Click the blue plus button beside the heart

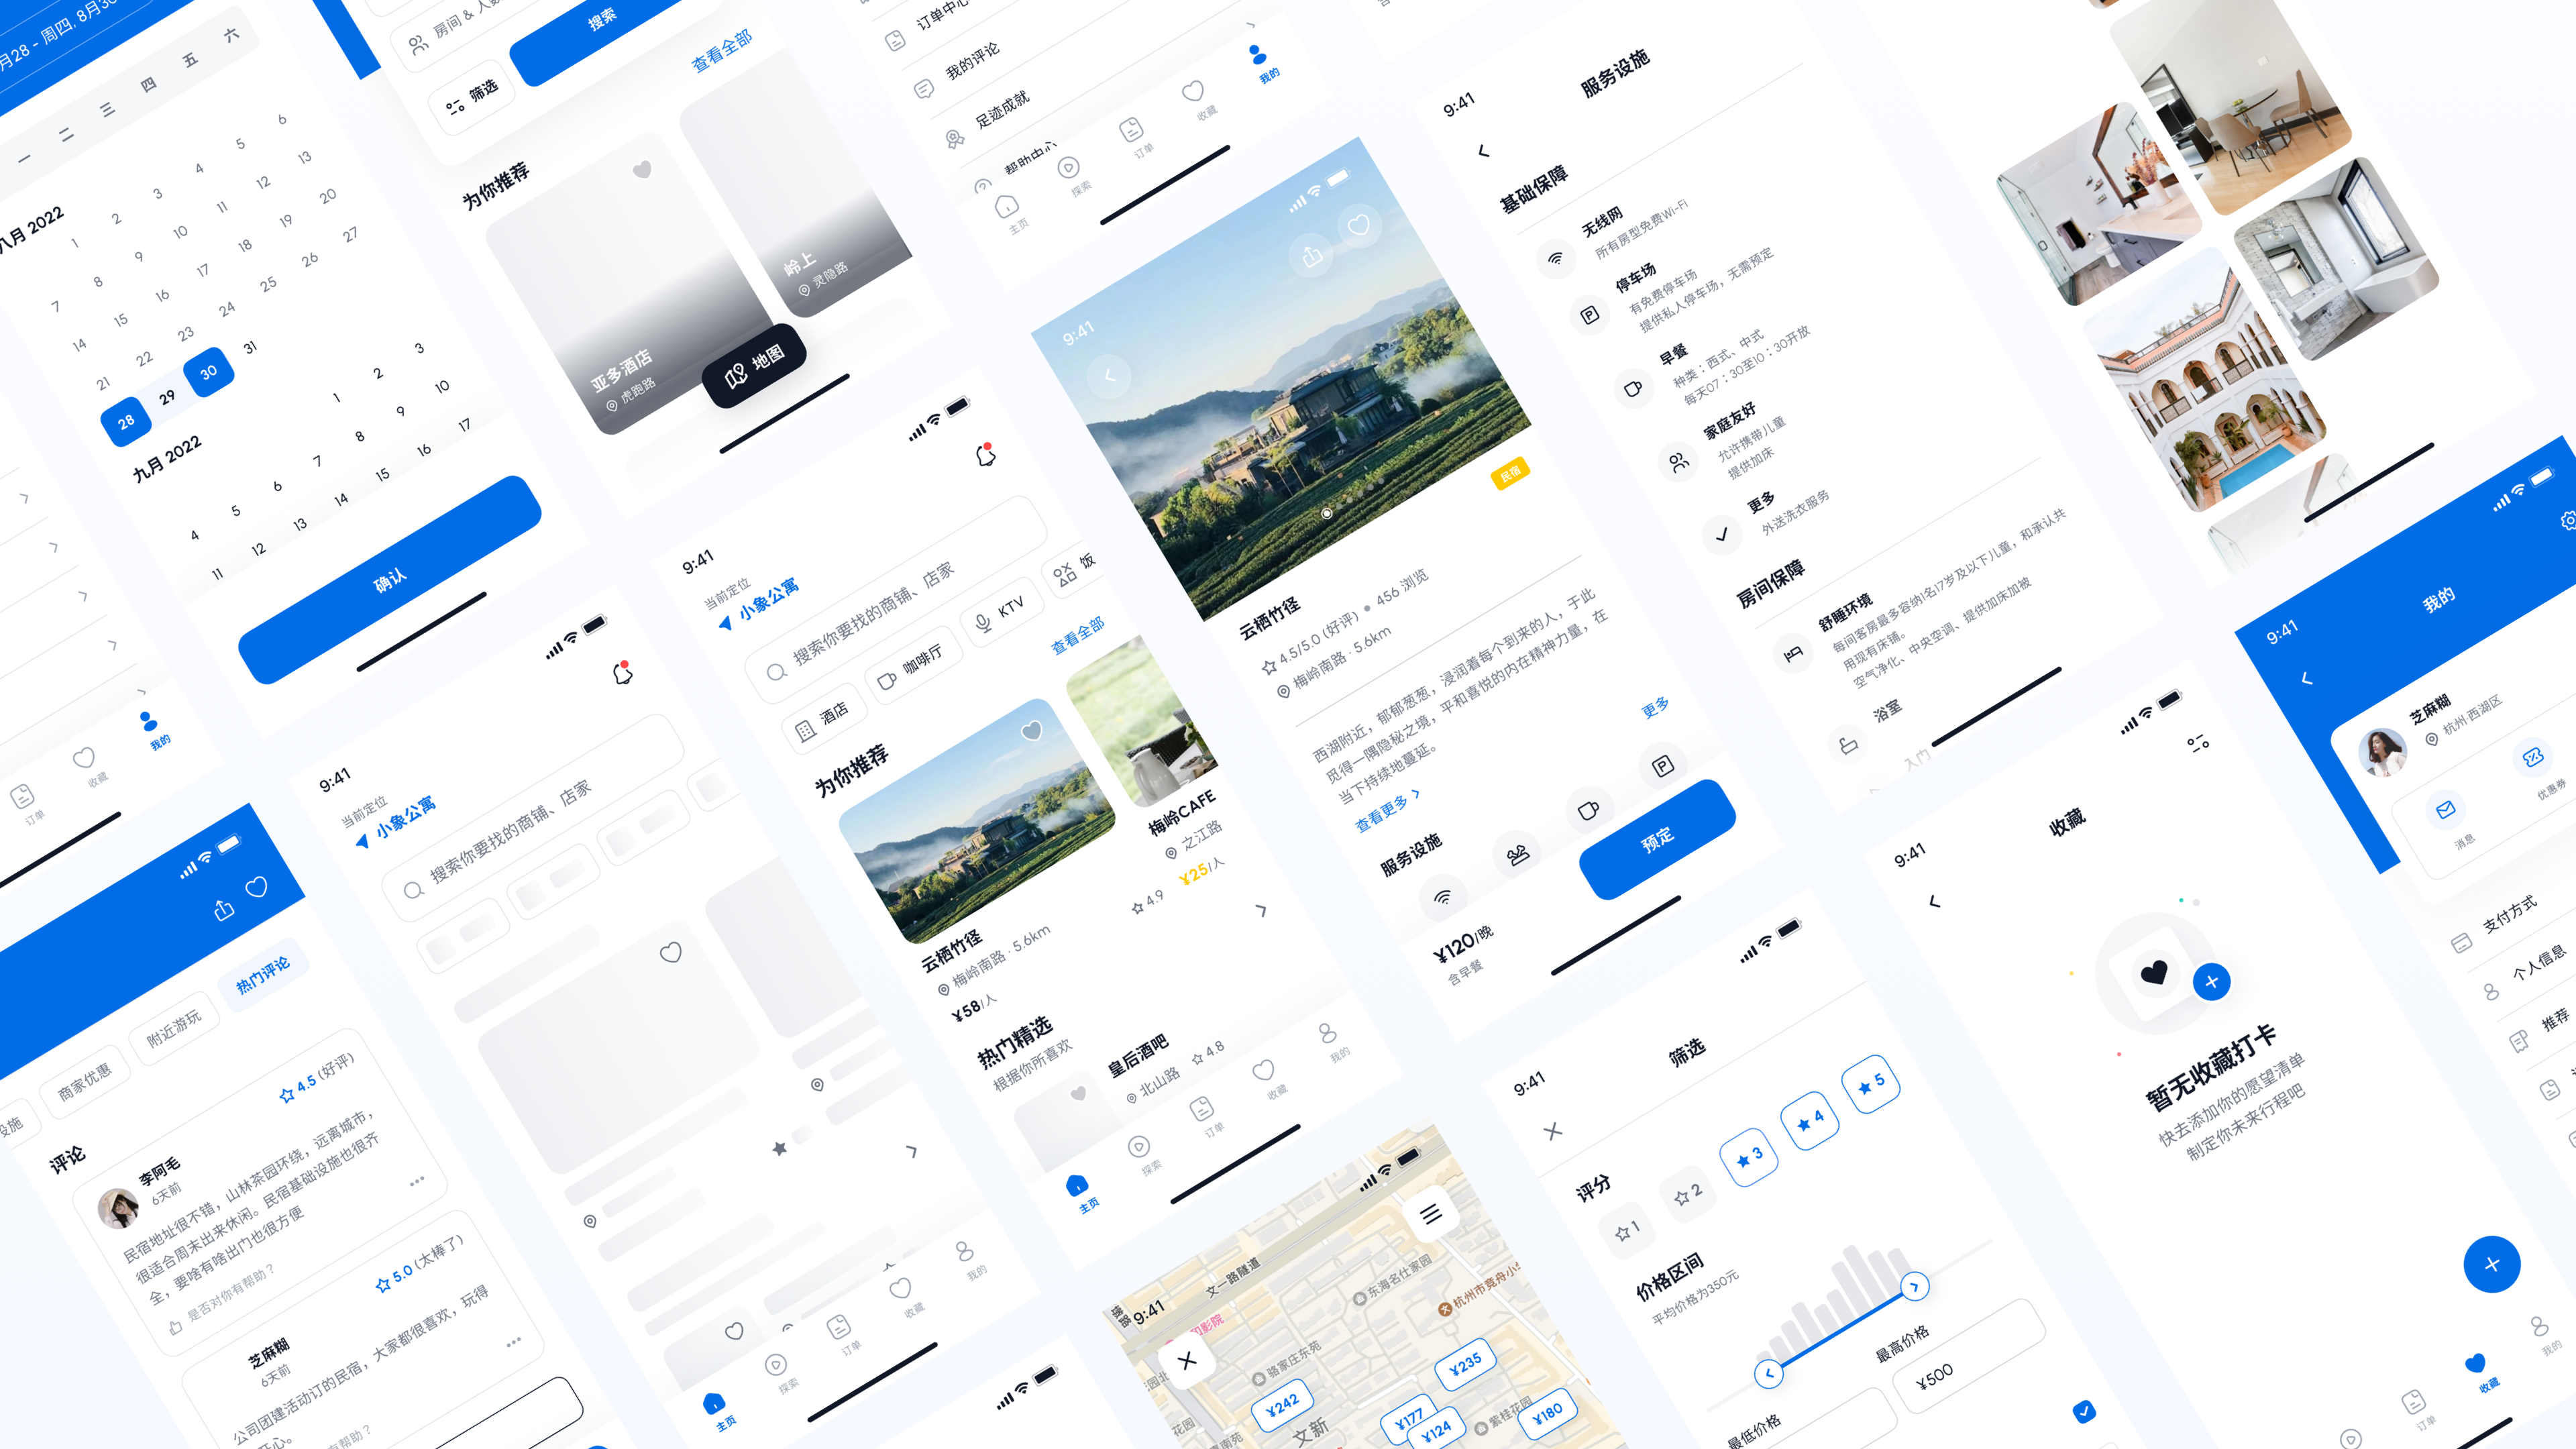(2211, 982)
